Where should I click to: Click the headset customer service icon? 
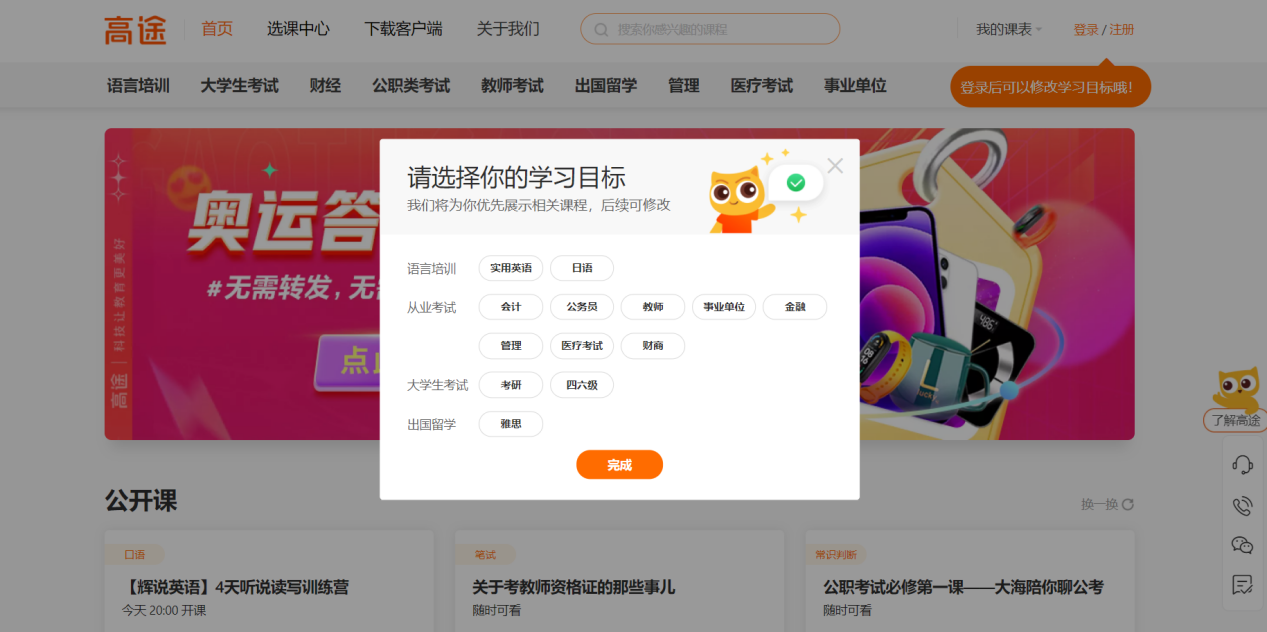[1242, 464]
